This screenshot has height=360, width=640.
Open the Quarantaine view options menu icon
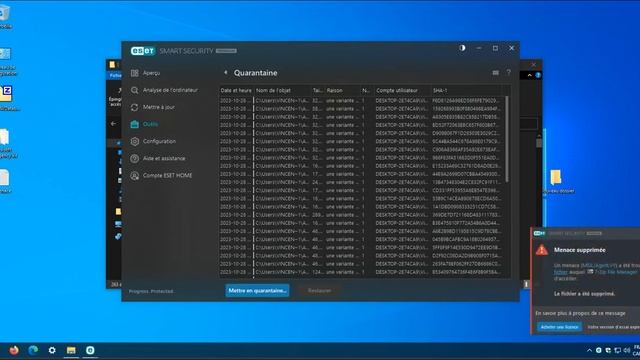[x=496, y=73]
